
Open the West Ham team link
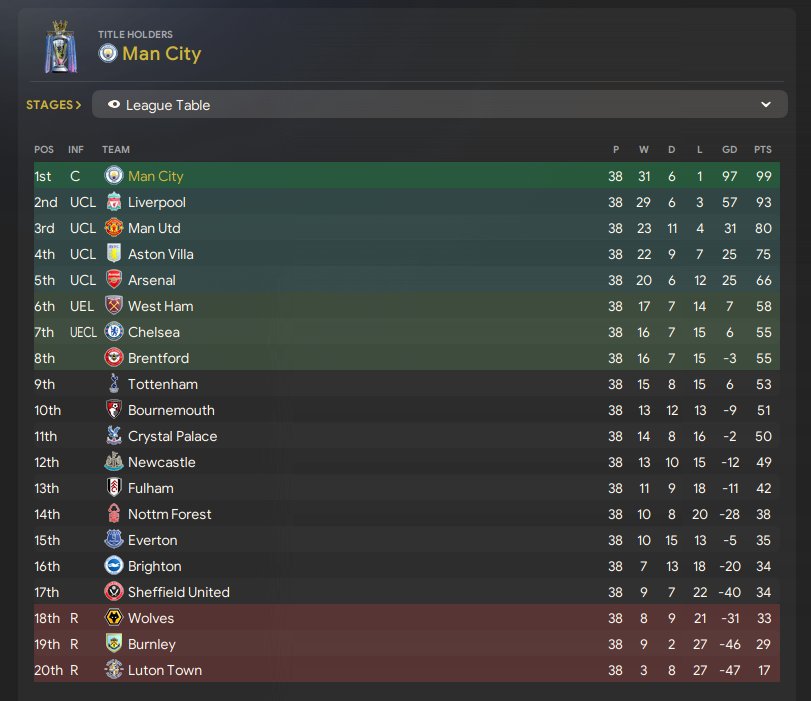[x=160, y=306]
